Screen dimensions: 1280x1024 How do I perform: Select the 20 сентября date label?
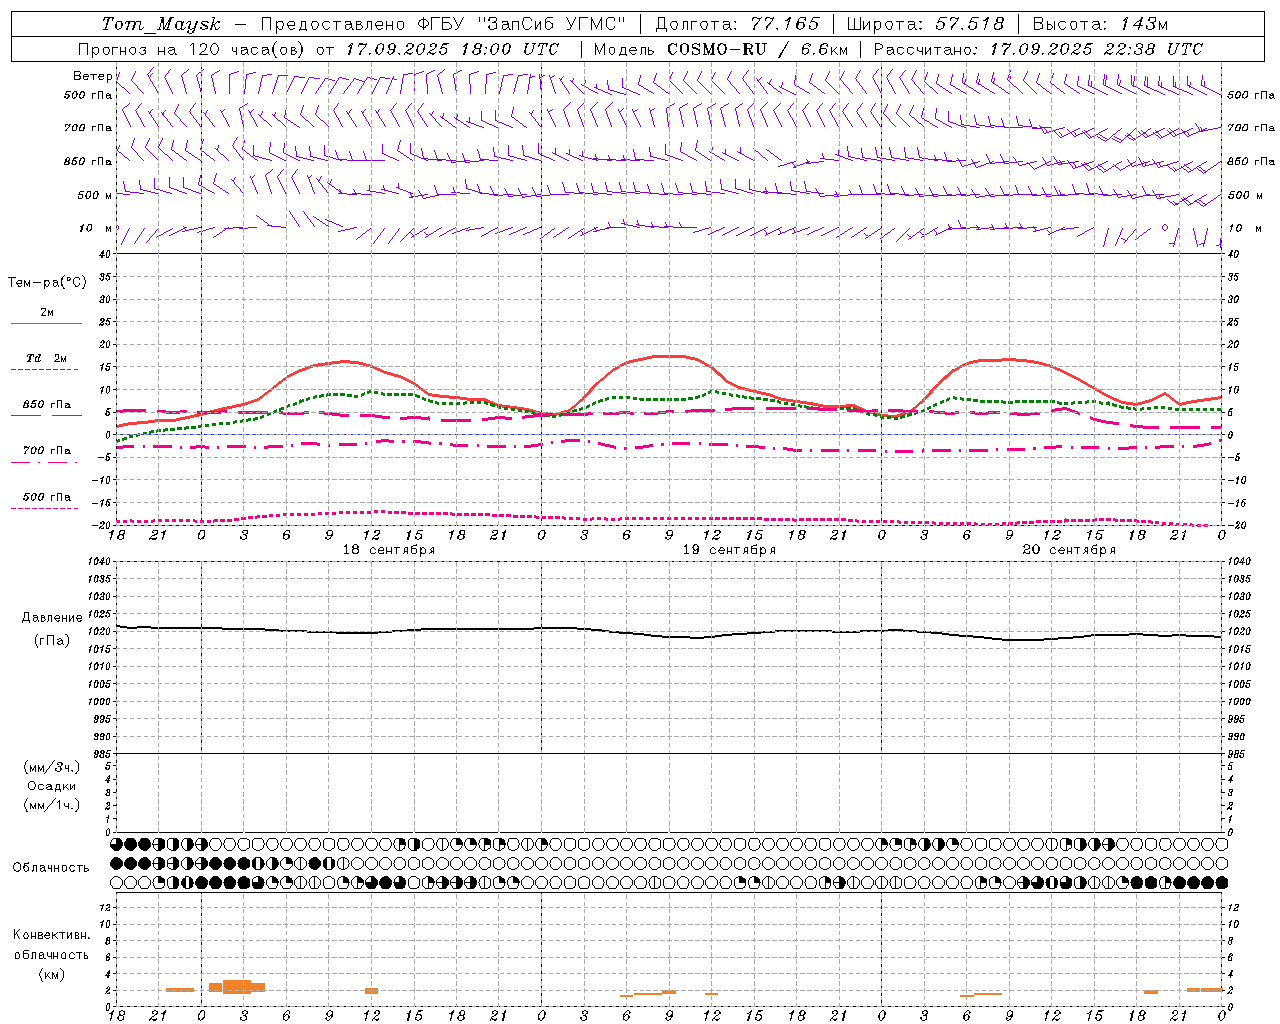click(x=1069, y=550)
